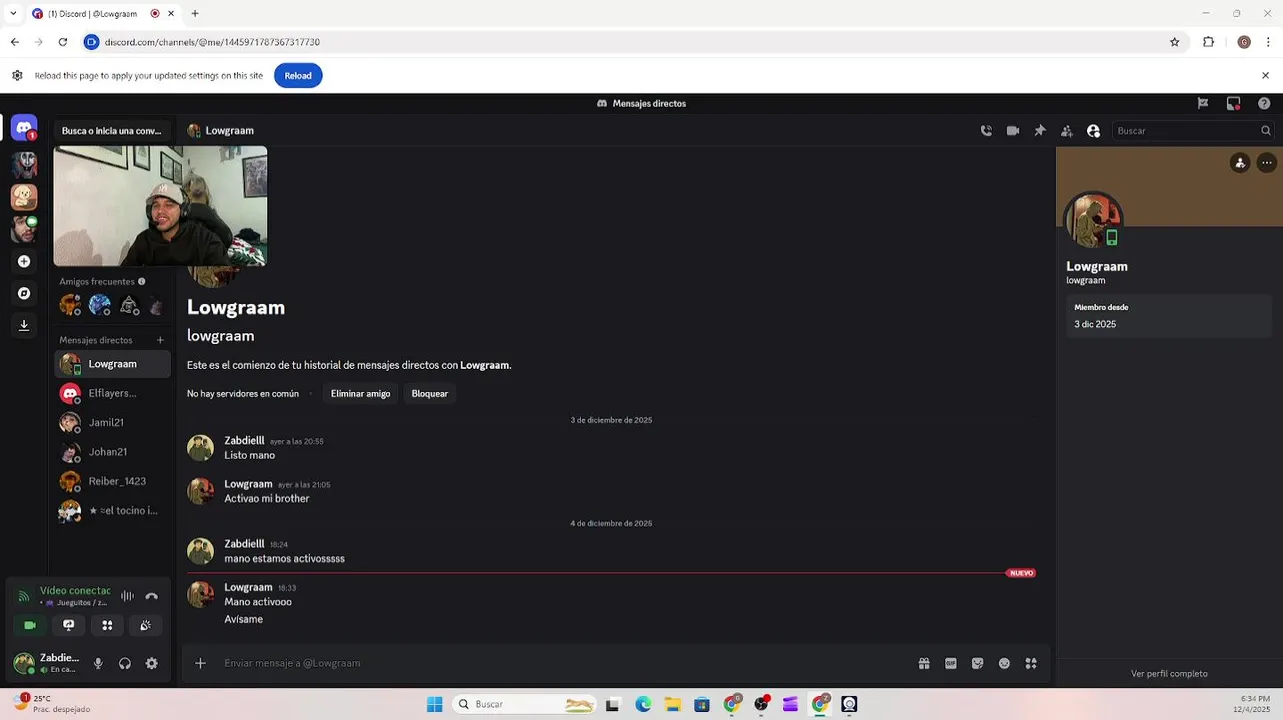Deafen audio with headphones icon
The image size is (1283, 720).
click(125, 663)
